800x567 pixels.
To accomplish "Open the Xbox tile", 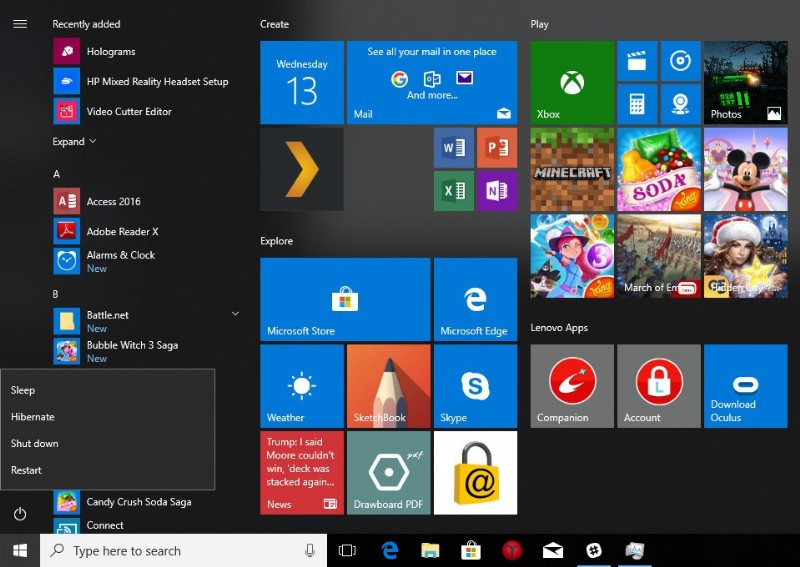I will tap(572, 83).
